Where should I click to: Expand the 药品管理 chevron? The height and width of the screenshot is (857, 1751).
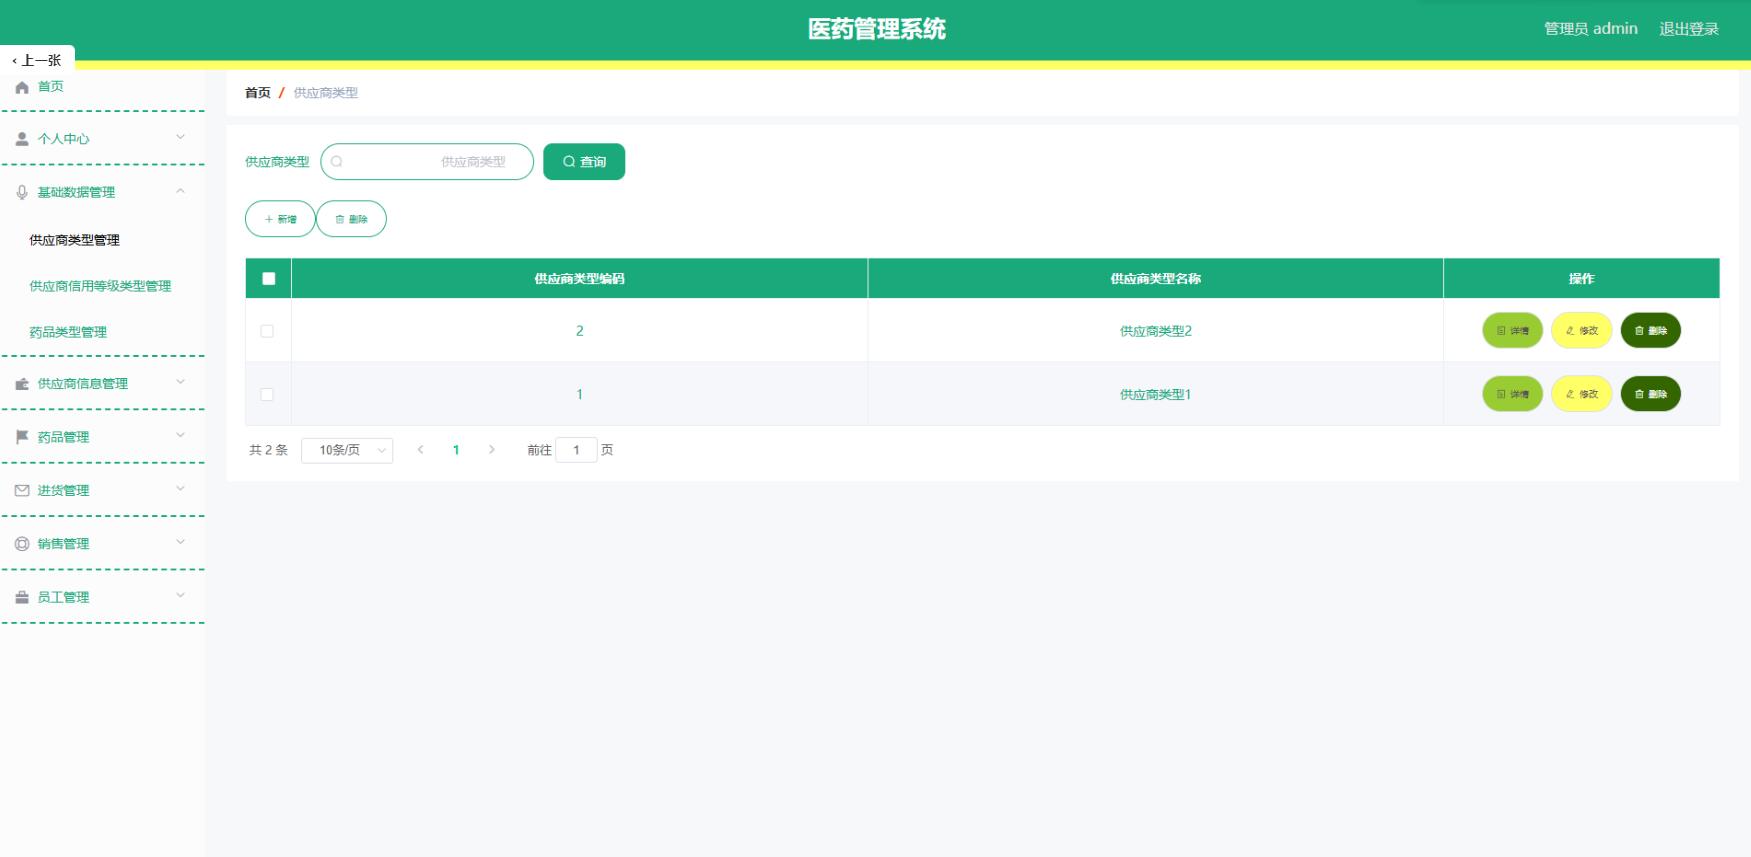180,435
